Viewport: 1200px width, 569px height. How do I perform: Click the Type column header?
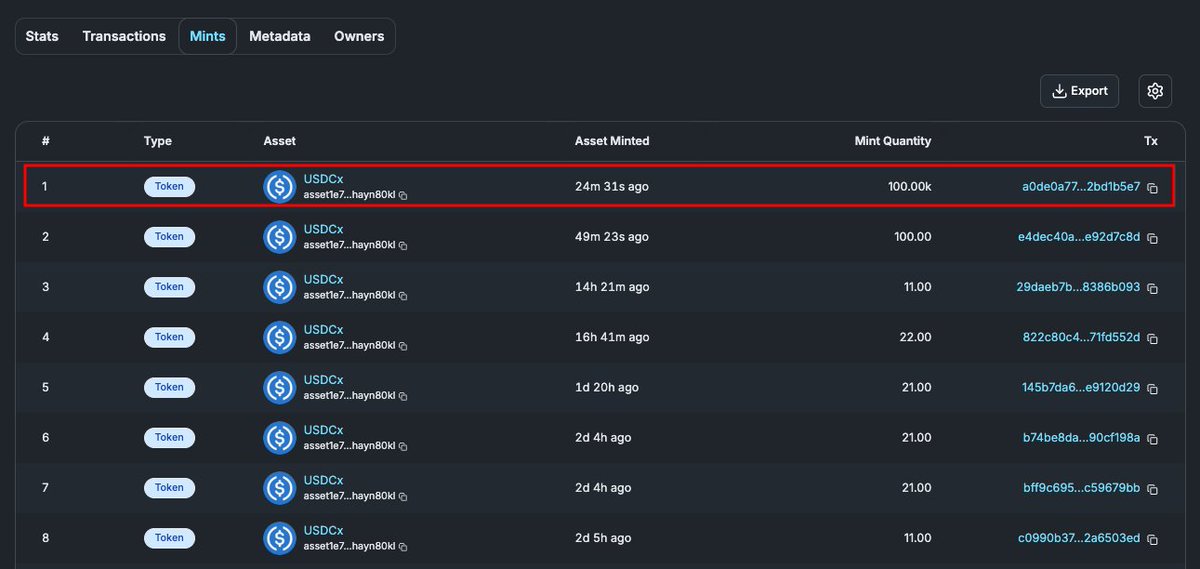tap(158, 141)
